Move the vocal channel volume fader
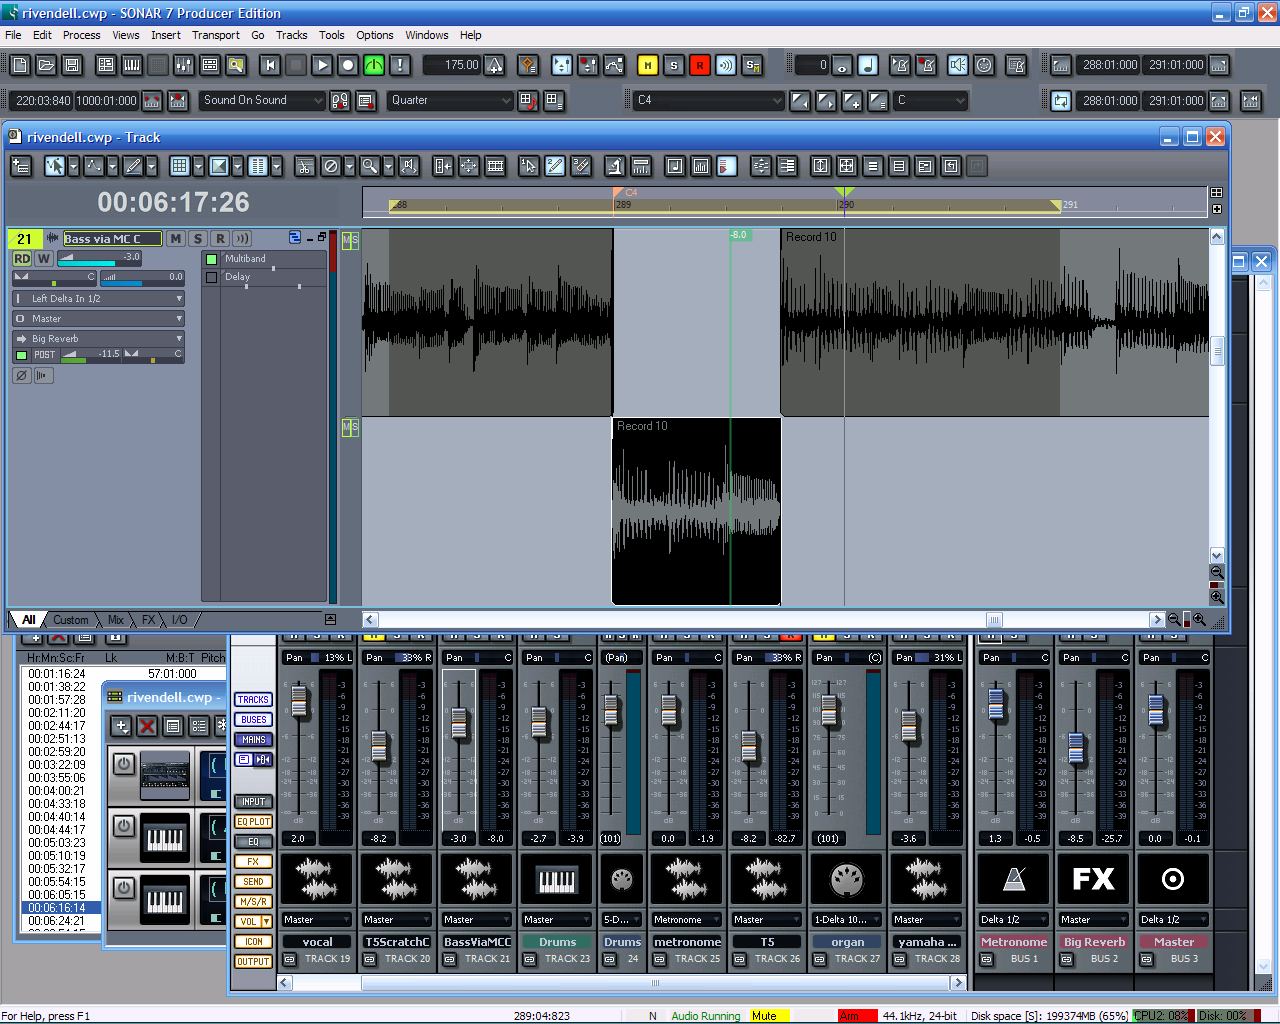Image resolution: width=1280 pixels, height=1024 pixels. point(299,701)
